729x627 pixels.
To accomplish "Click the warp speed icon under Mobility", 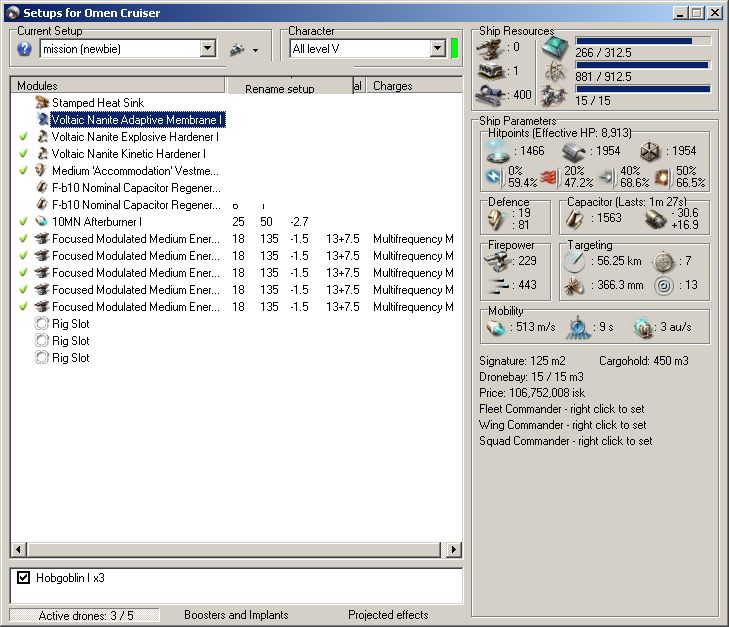I will click(x=644, y=328).
